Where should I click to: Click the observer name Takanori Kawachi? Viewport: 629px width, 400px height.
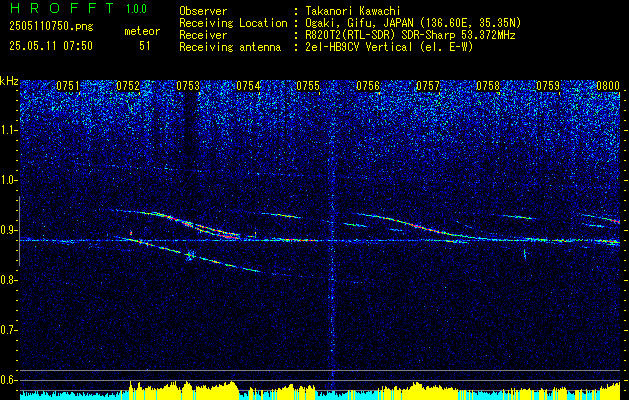[353, 11]
